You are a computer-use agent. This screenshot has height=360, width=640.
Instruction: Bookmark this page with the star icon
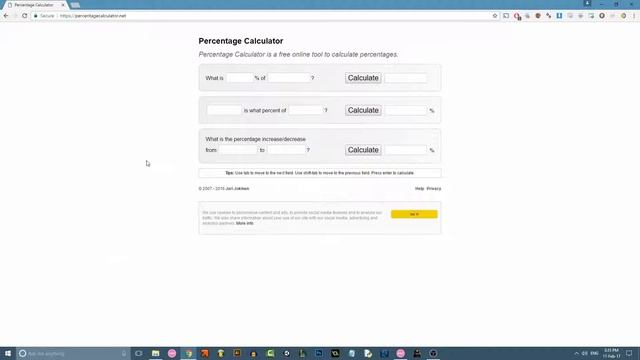[495, 16]
